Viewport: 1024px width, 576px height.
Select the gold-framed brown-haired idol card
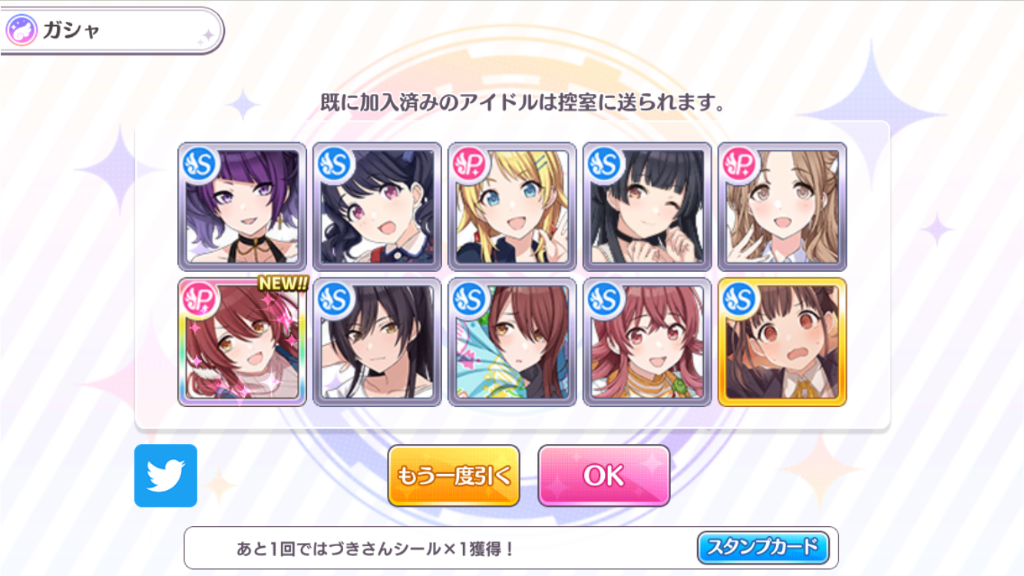tap(782, 342)
